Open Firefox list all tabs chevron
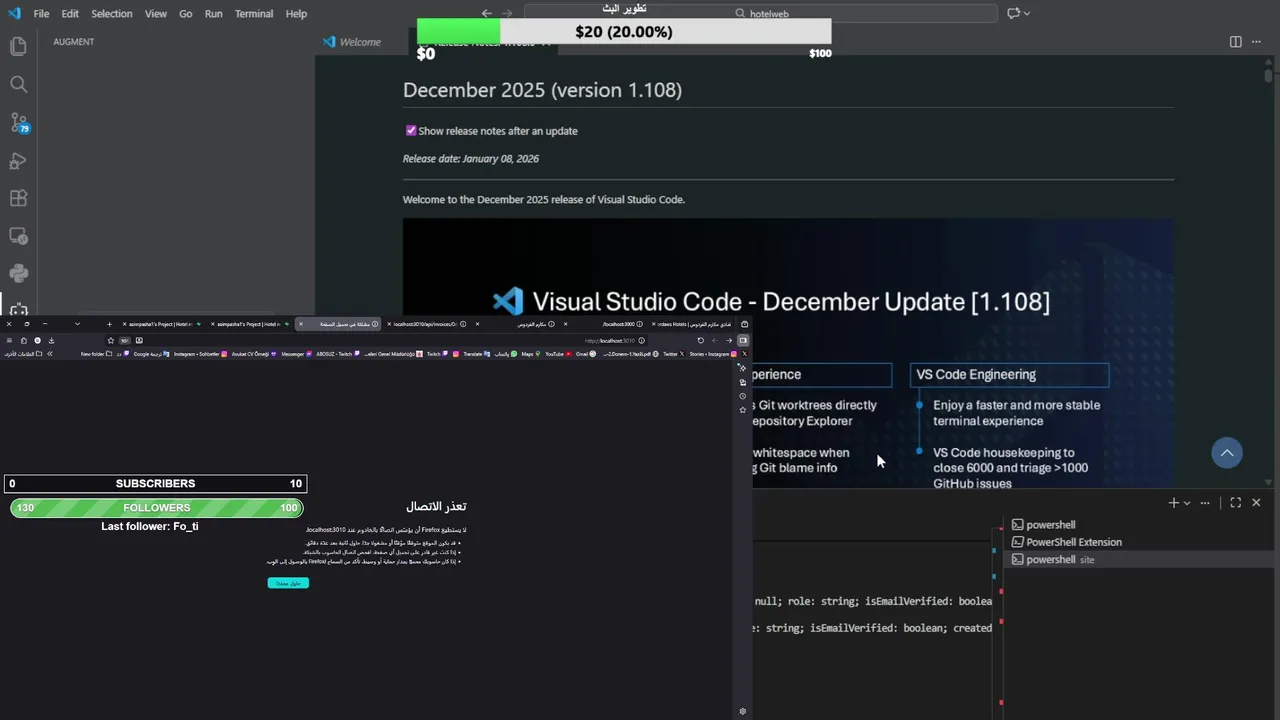1280x720 pixels. tap(77, 324)
